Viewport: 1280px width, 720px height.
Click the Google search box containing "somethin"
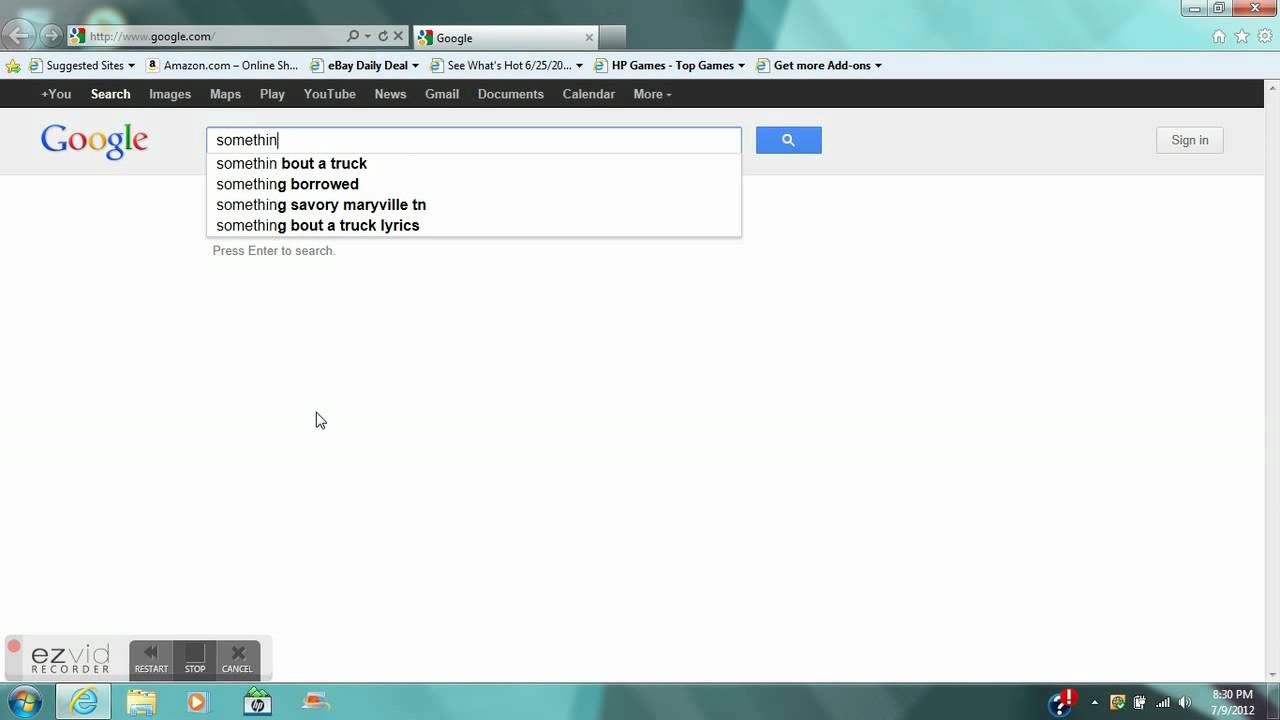(474, 140)
